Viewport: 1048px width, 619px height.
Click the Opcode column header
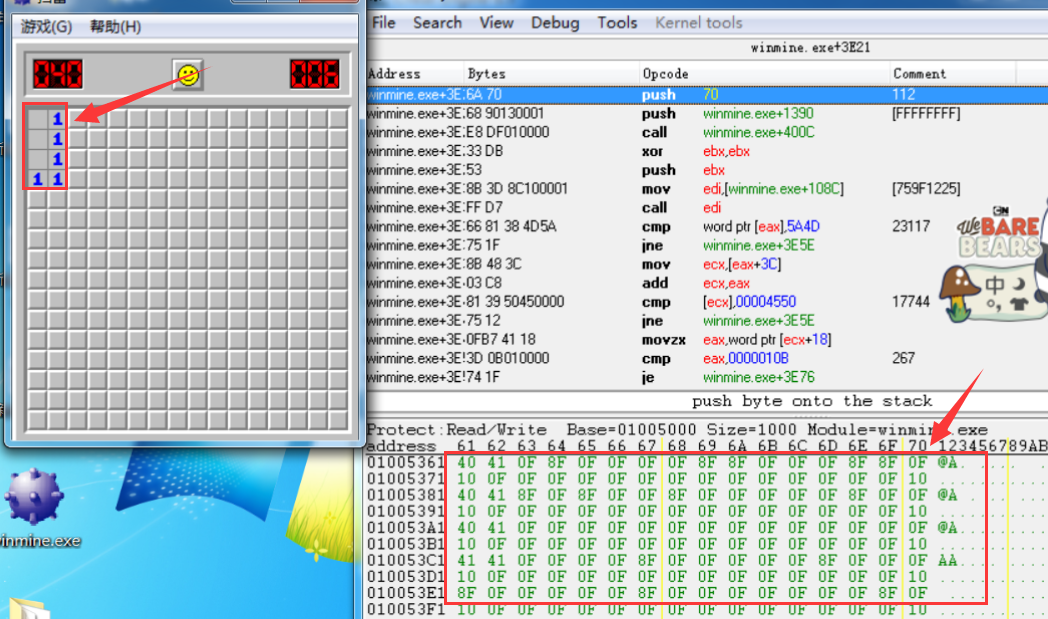765,74
